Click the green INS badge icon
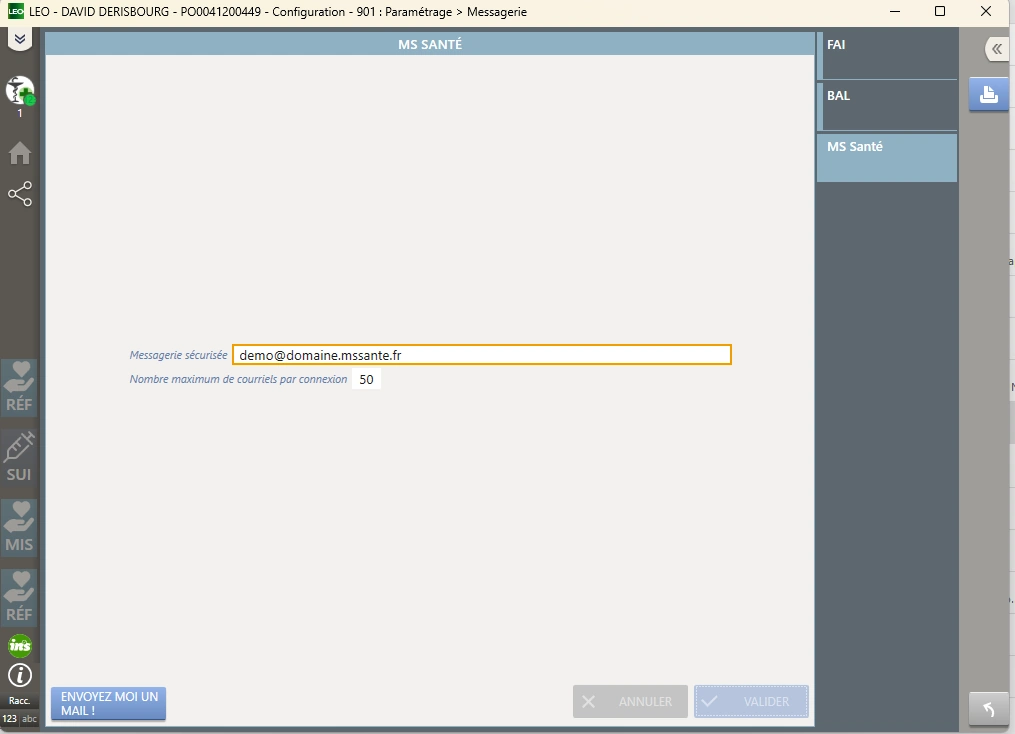 click(x=20, y=645)
